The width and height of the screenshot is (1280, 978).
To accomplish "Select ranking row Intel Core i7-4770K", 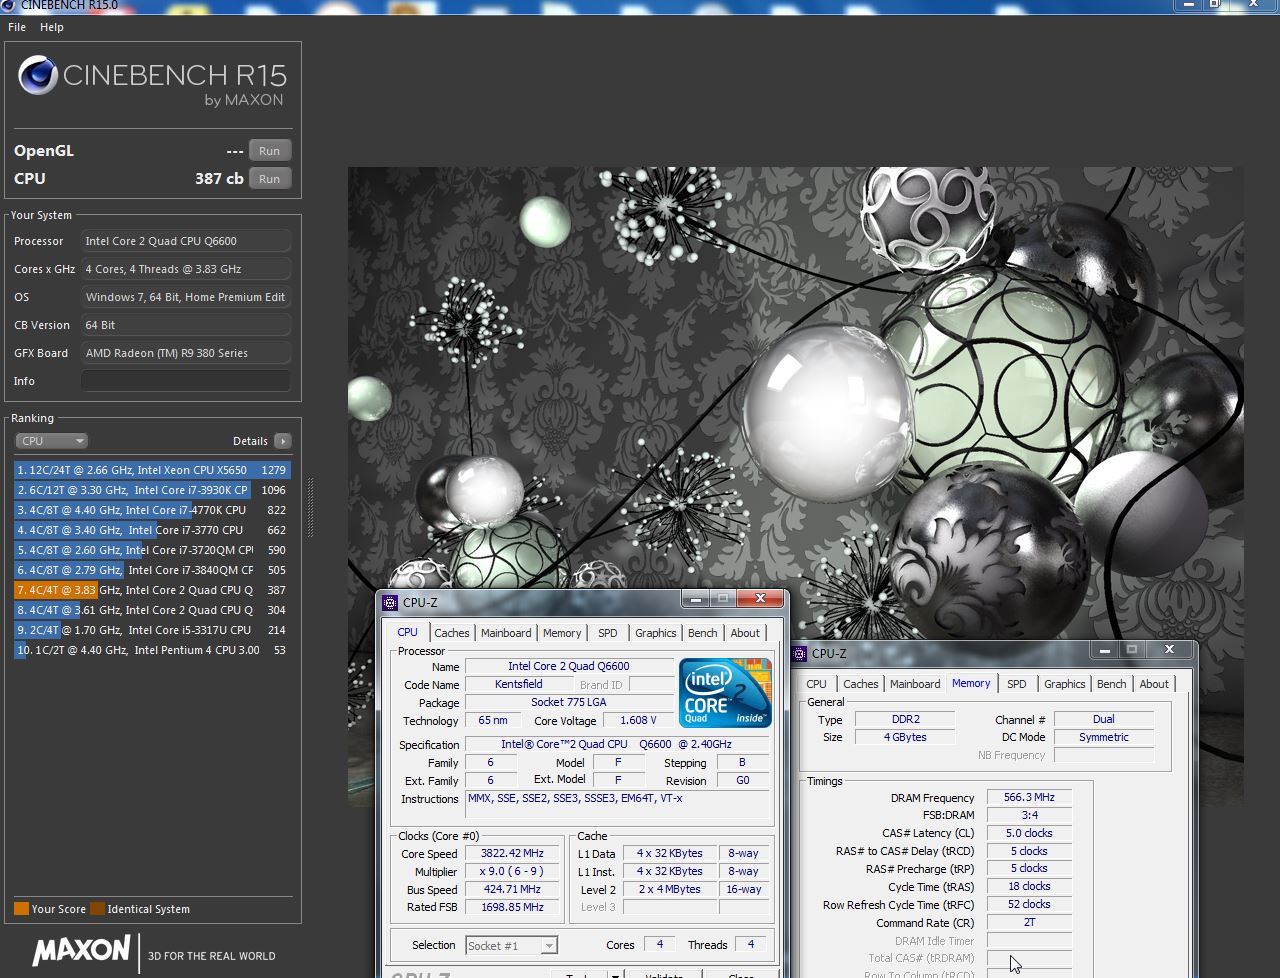I will (x=152, y=510).
